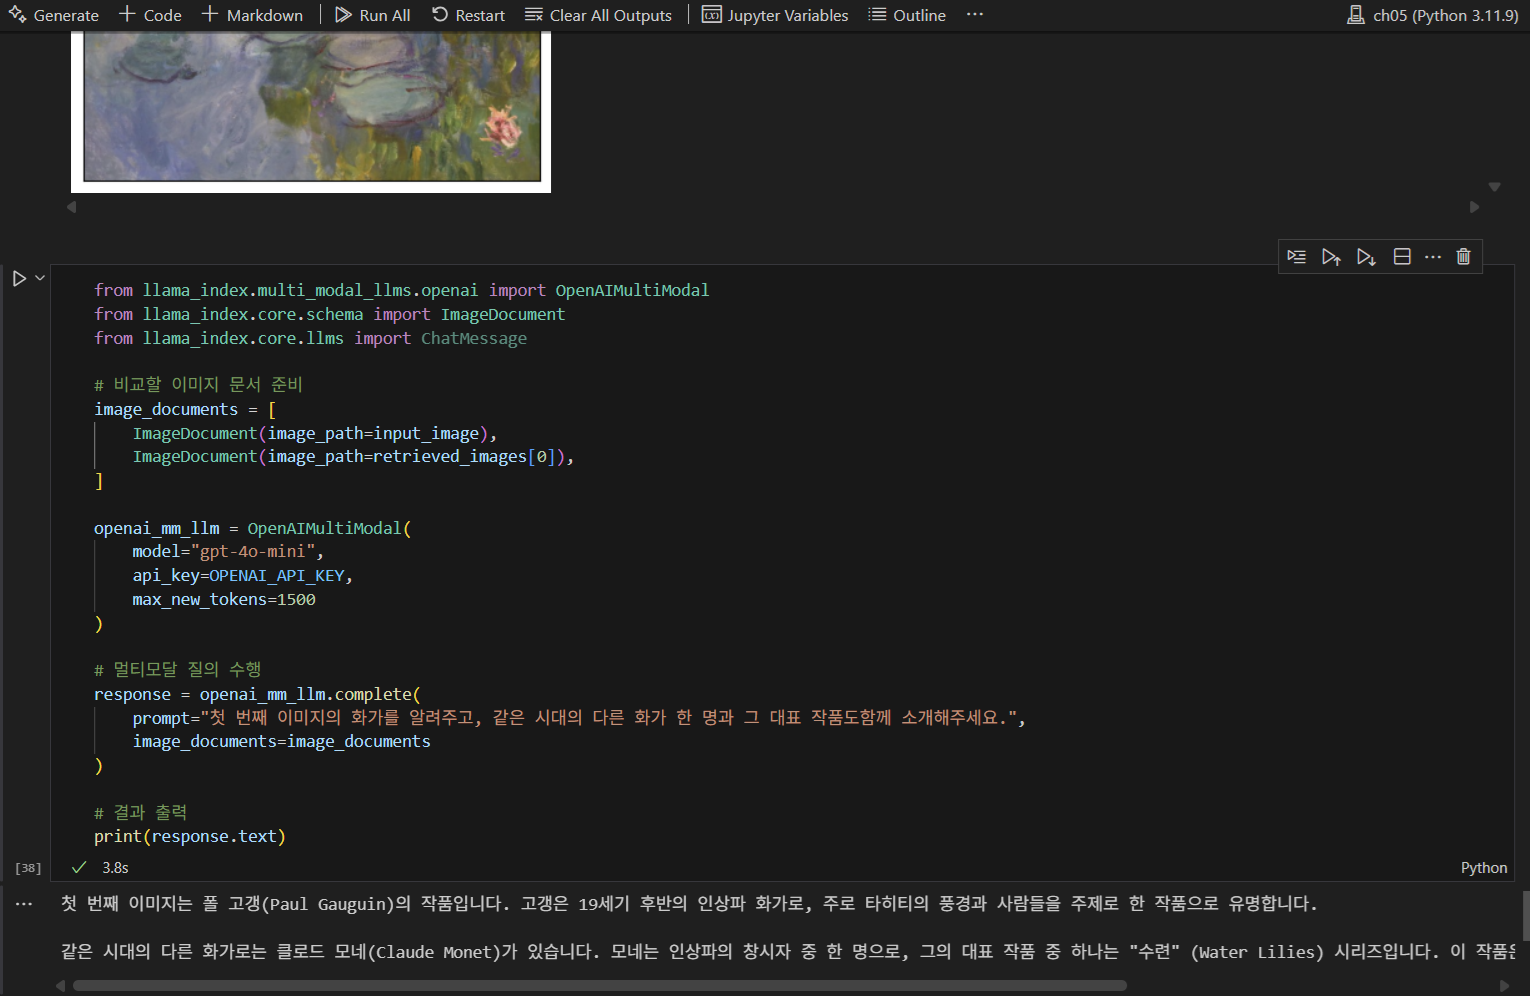The height and width of the screenshot is (996, 1530).
Task: Click the Claude Monet output line
Action: 788,952
